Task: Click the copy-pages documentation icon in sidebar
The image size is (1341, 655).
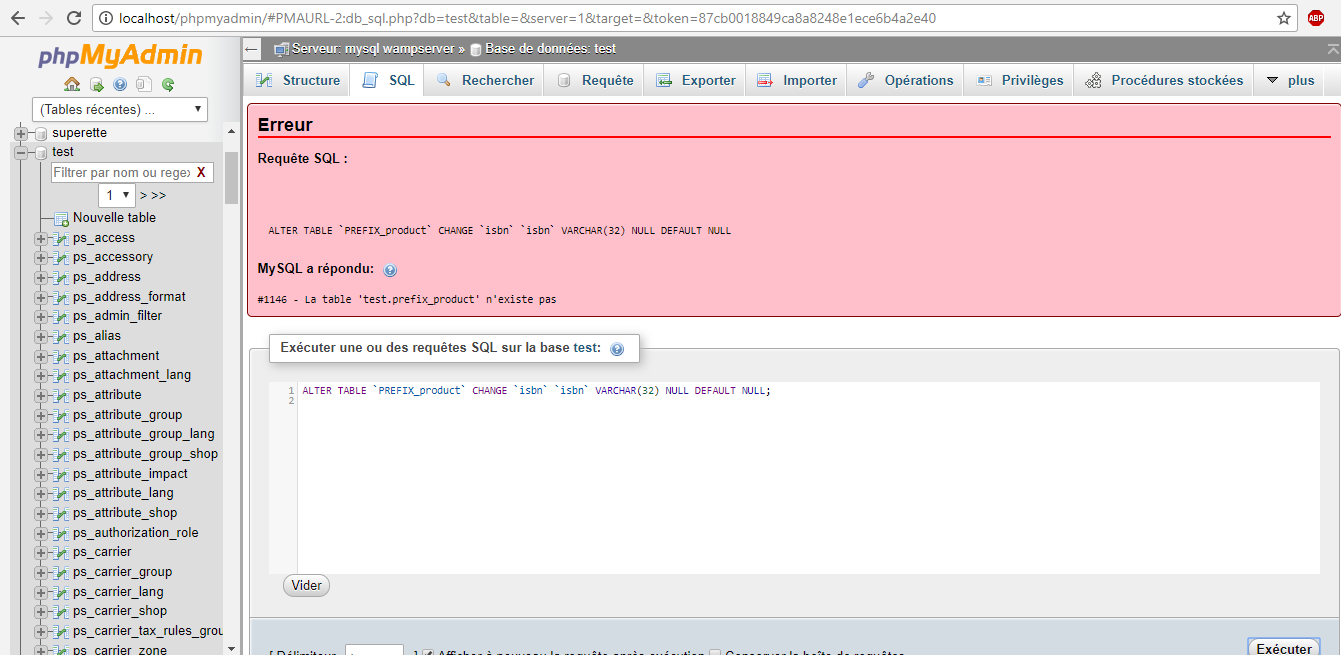Action: (144, 85)
